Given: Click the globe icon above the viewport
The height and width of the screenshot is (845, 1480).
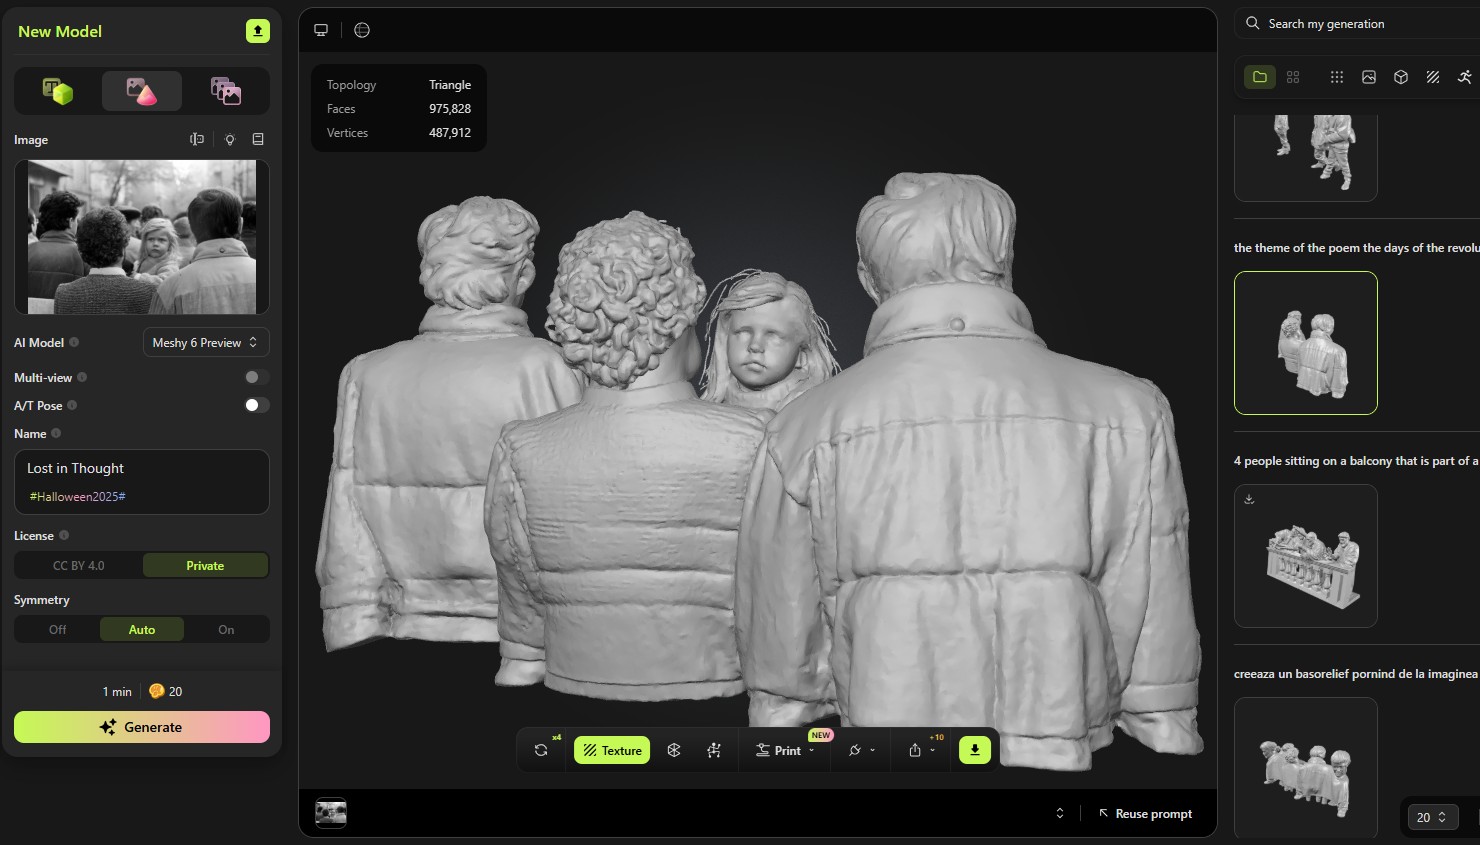Looking at the screenshot, I should pos(362,30).
